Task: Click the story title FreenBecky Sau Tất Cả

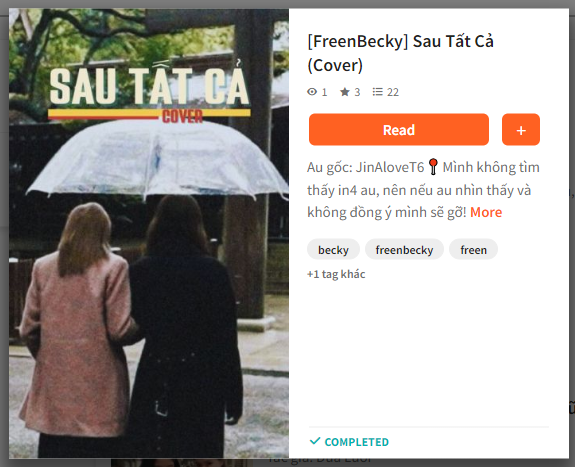Action: [401, 54]
